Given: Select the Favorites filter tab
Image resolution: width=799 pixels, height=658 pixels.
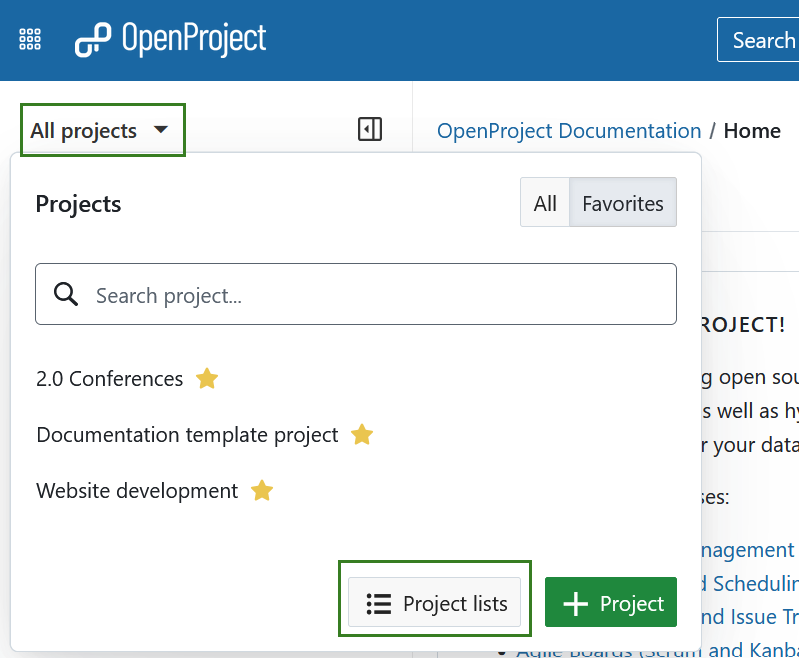Looking at the screenshot, I should point(622,203).
